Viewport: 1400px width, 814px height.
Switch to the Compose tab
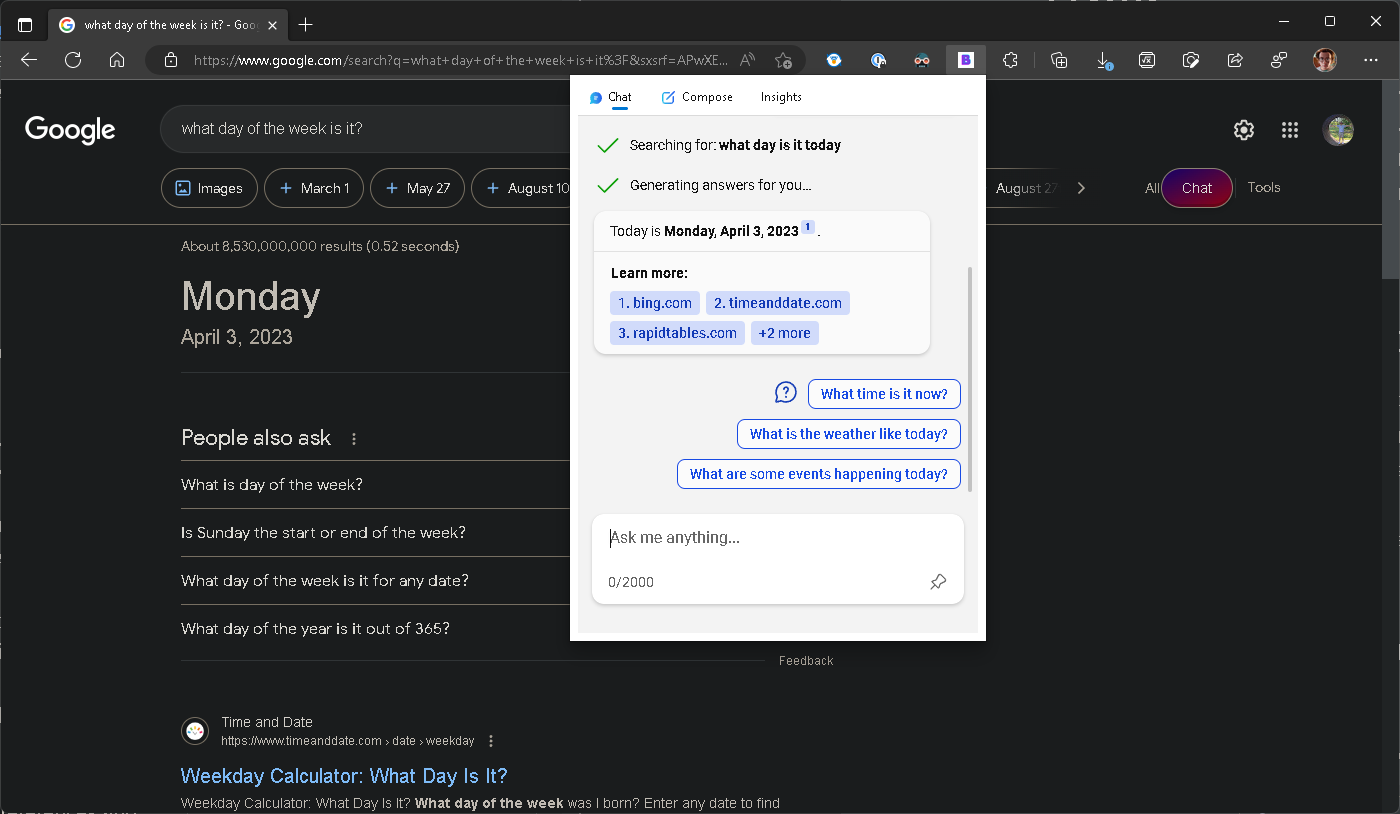tap(697, 97)
